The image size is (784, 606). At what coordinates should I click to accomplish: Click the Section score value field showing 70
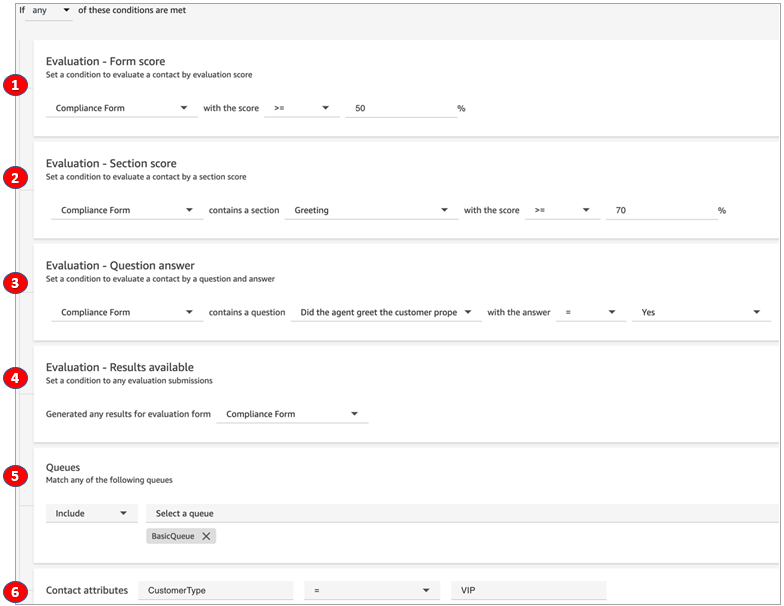click(x=660, y=211)
